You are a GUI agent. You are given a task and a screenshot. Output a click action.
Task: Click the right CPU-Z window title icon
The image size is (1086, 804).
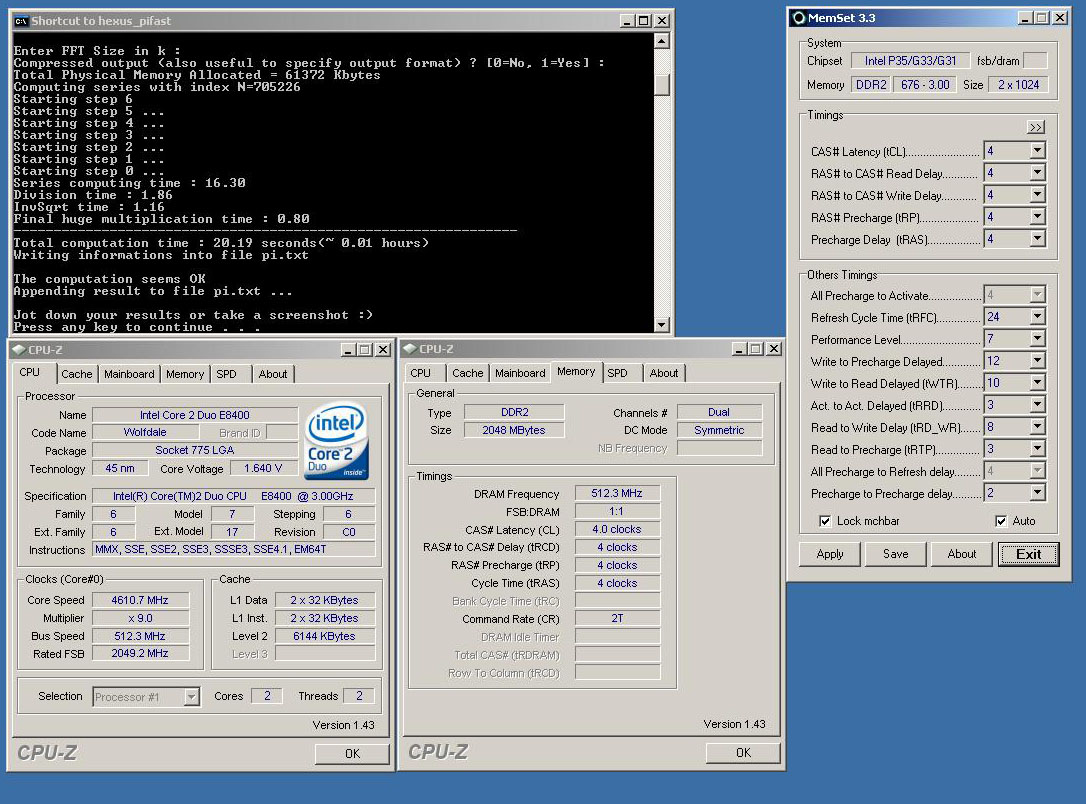[409, 349]
